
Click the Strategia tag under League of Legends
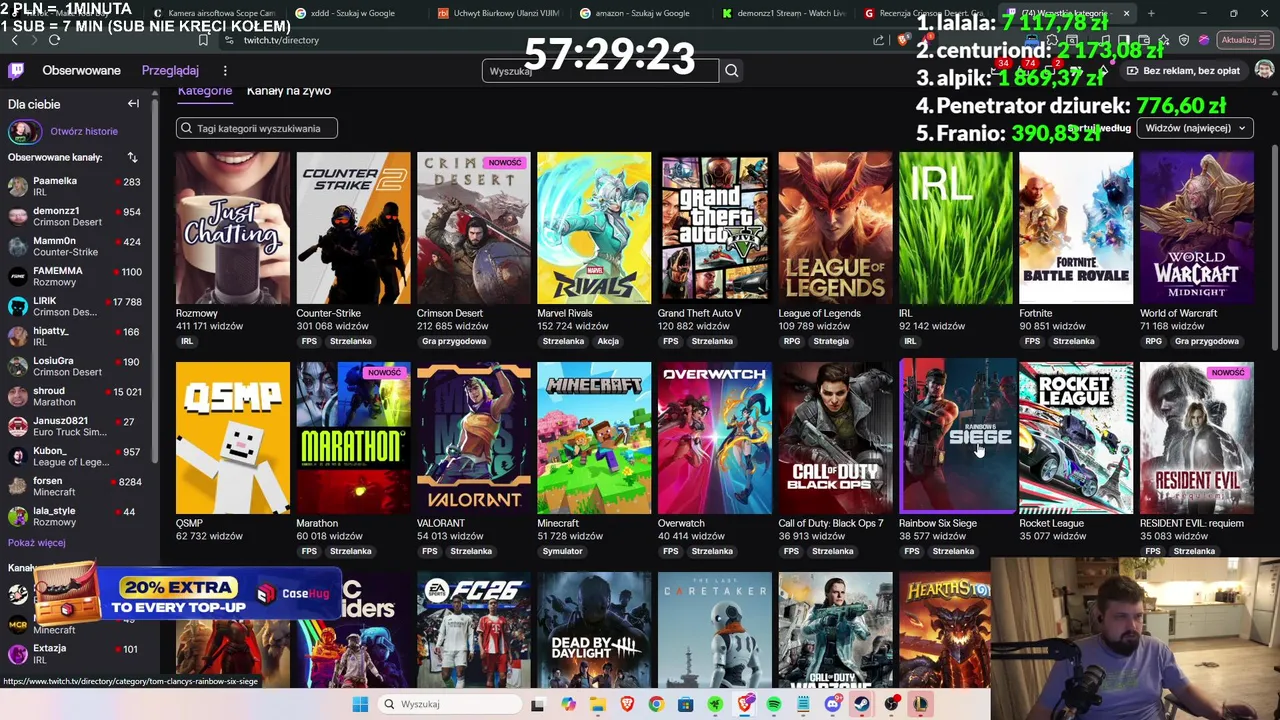point(831,341)
